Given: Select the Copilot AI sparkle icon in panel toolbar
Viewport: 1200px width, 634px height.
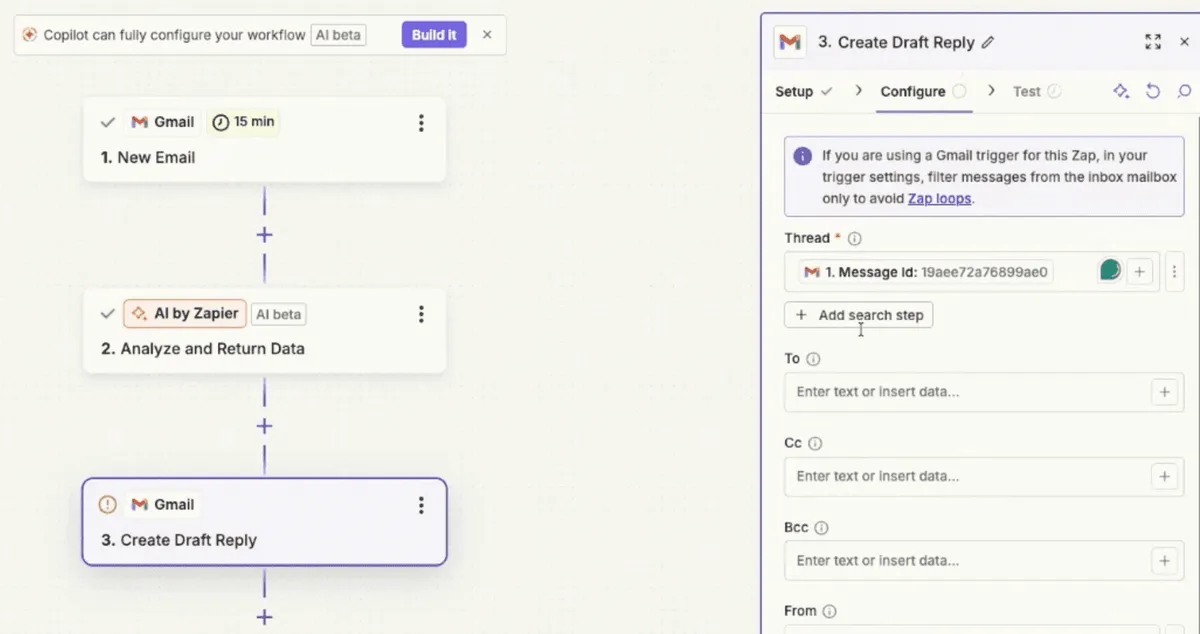Looking at the screenshot, I should click(1121, 91).
